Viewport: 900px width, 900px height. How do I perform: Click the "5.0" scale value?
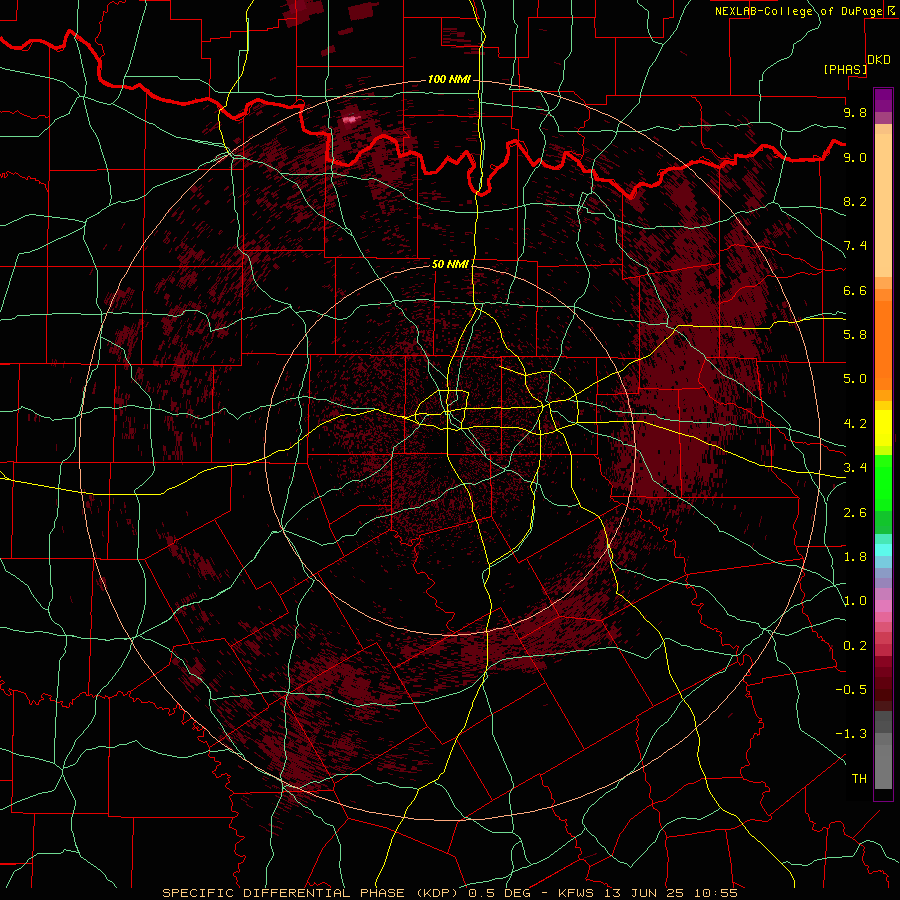855,379
